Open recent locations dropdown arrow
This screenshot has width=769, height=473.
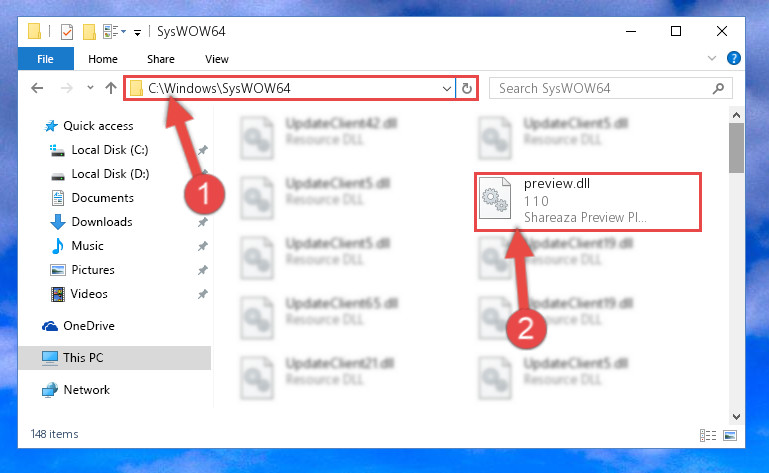pyautogui.click(x=90, y=88)
